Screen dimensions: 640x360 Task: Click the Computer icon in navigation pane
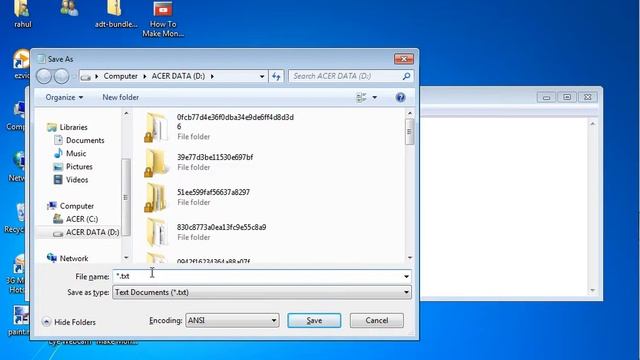pyautogui.click(x=51, y=206)
